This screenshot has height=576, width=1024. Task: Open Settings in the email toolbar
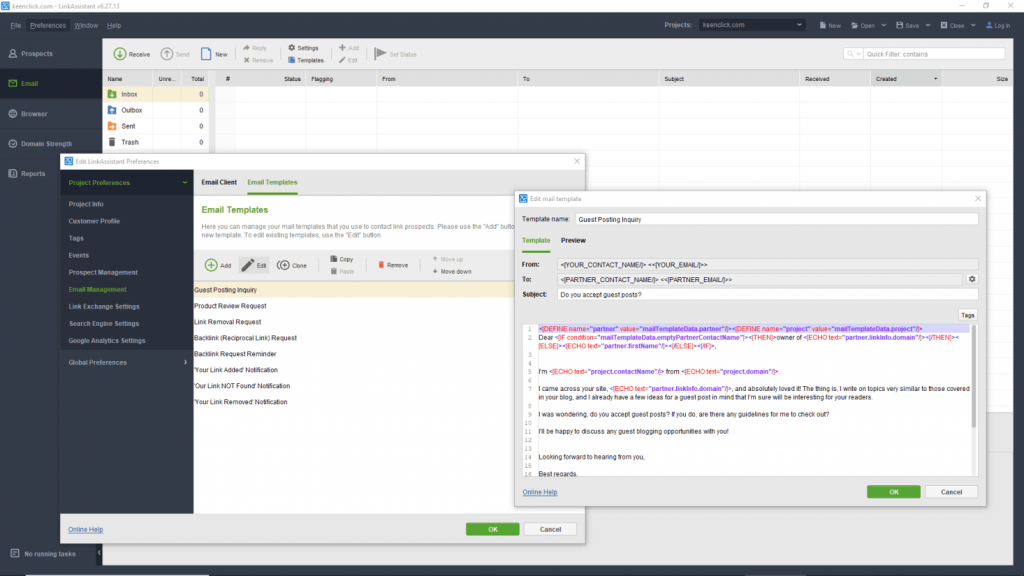[303, 48]
